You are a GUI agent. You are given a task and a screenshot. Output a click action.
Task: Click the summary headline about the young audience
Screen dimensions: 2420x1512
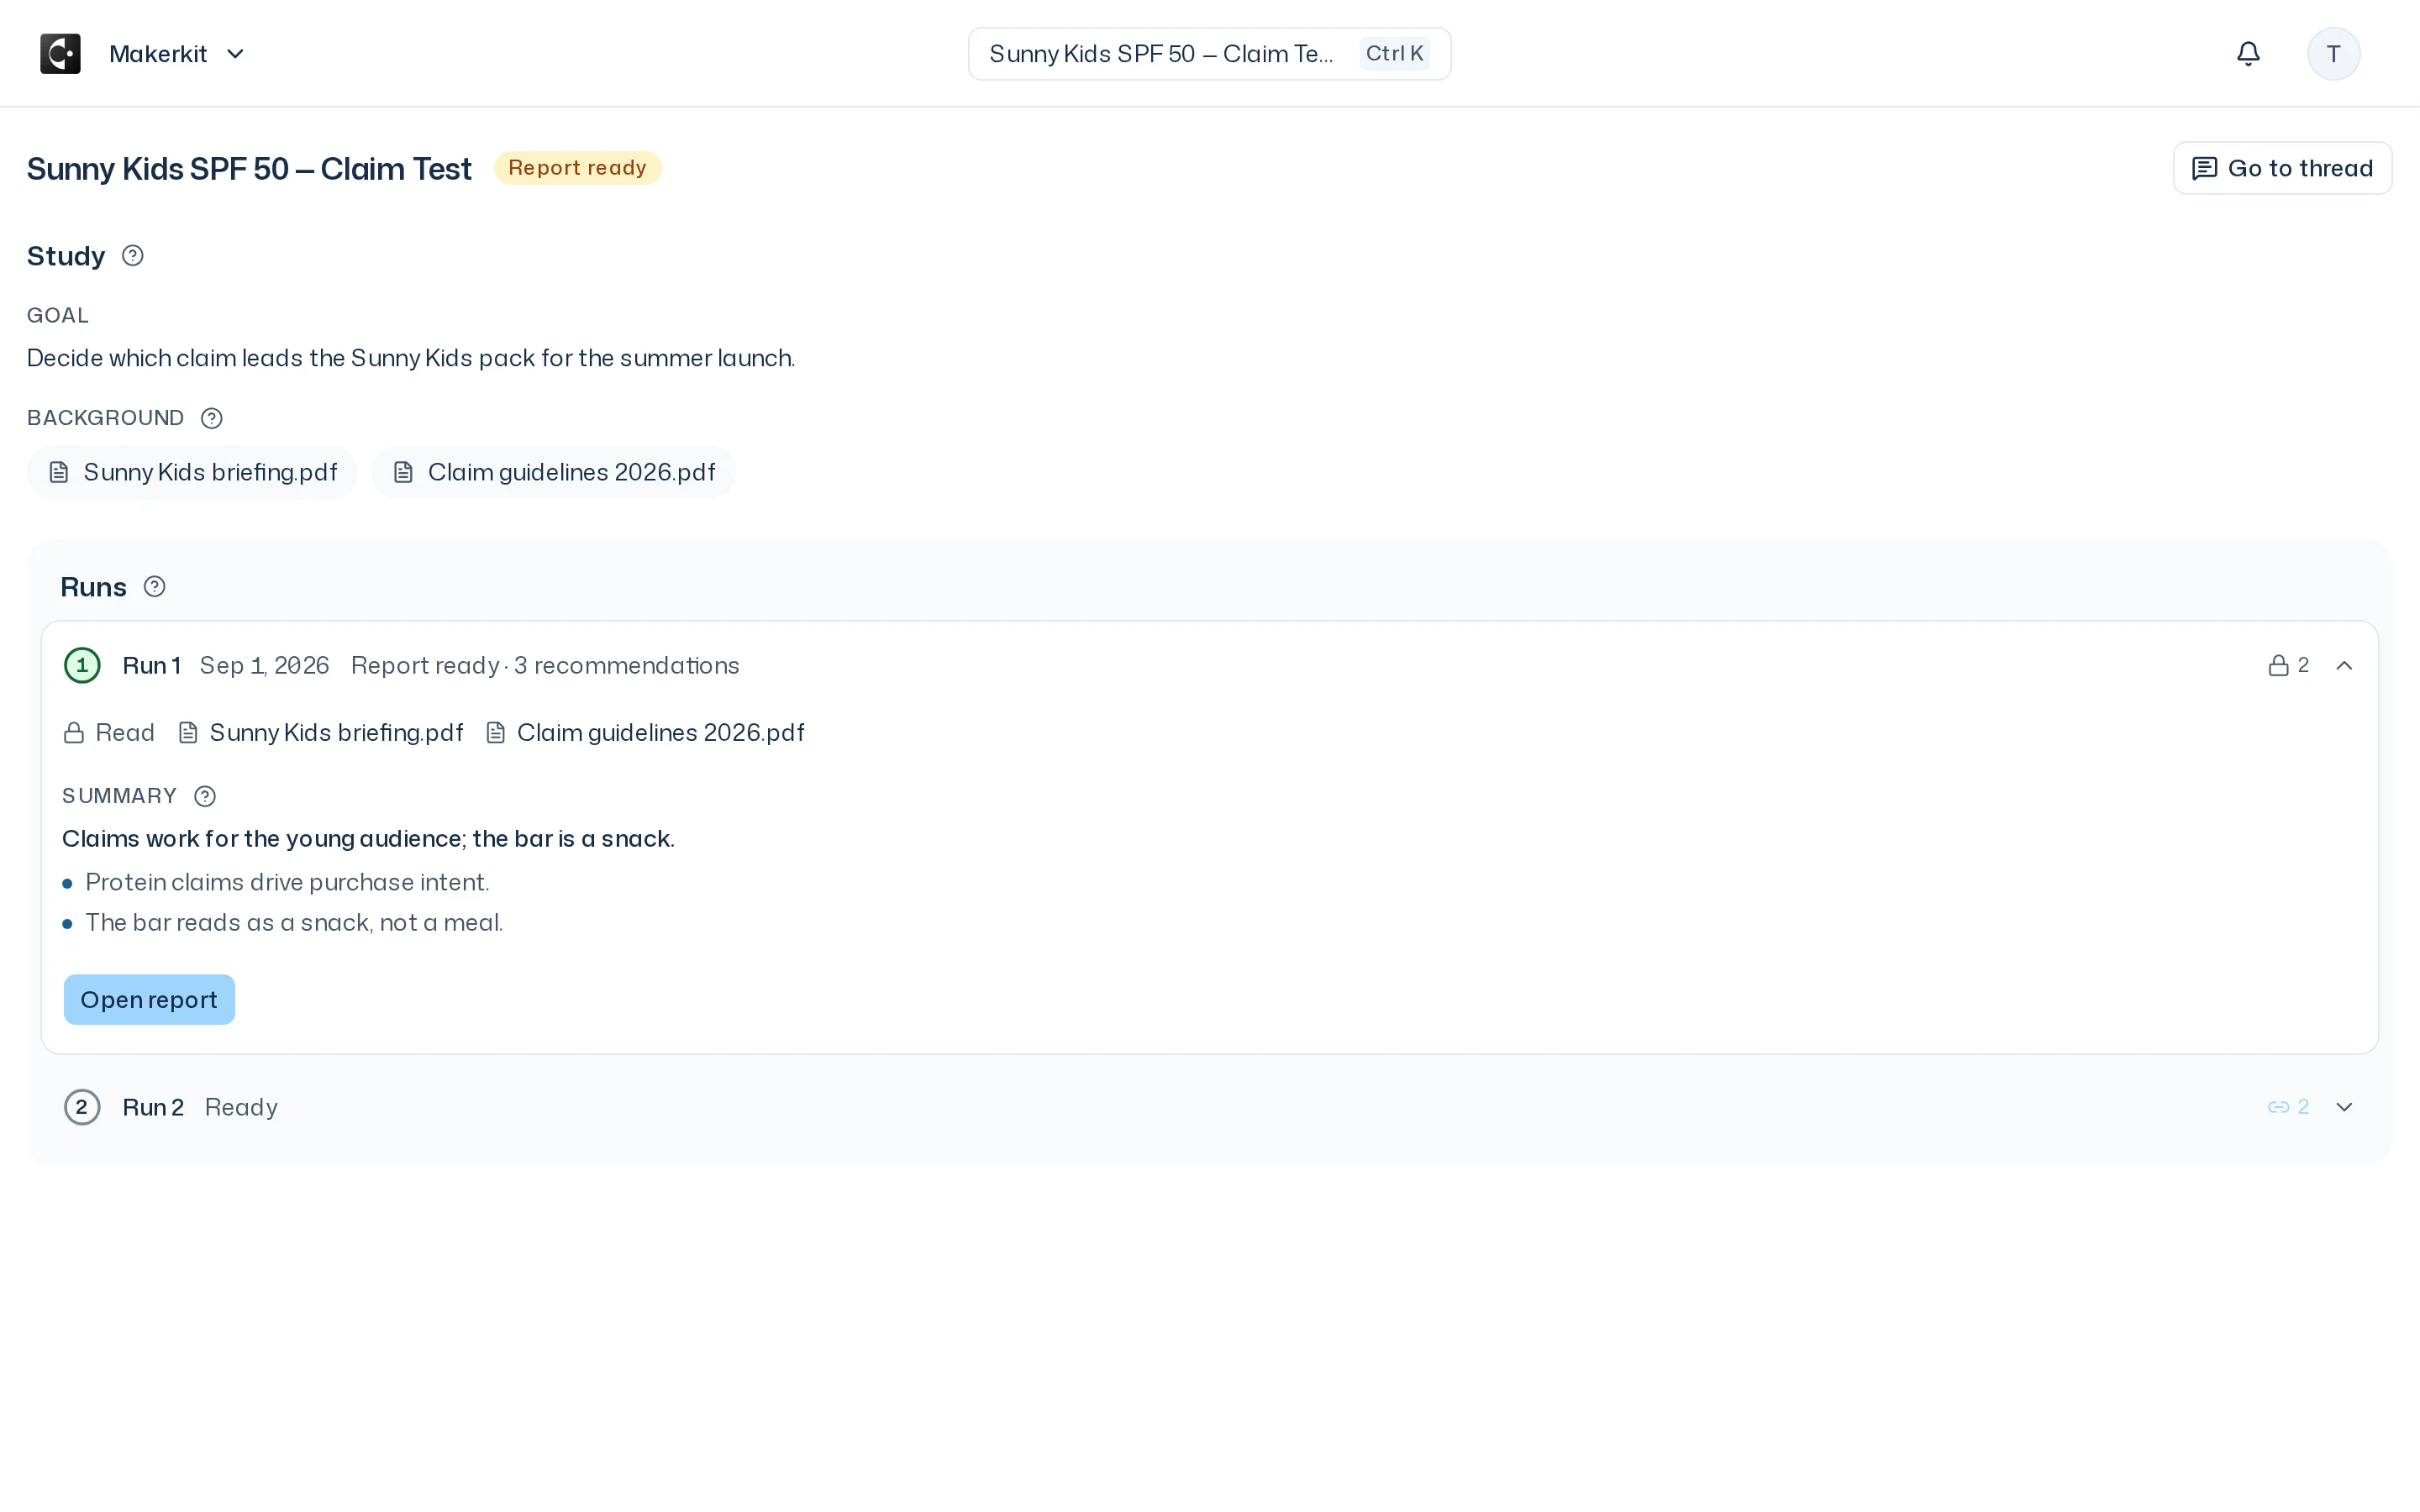[x=368, y=839]
